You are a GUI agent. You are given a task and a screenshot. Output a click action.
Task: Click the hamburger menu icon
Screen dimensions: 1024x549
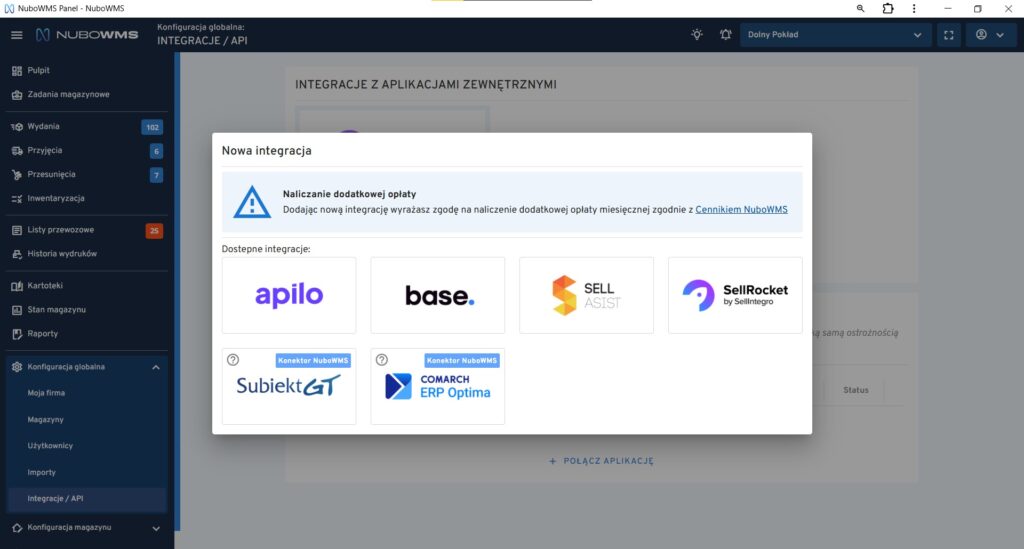tap(16, 35)
